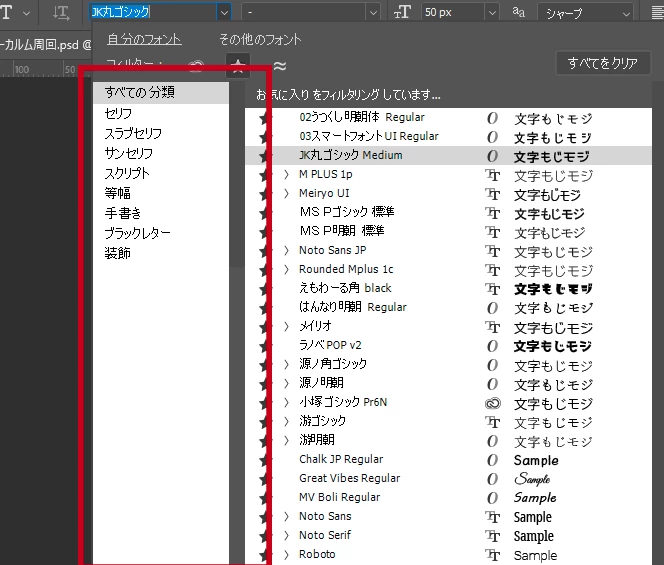Click OpenType icon for 源ノ角ゴシック
The image size is (664, 565).
tap(492, 365)
